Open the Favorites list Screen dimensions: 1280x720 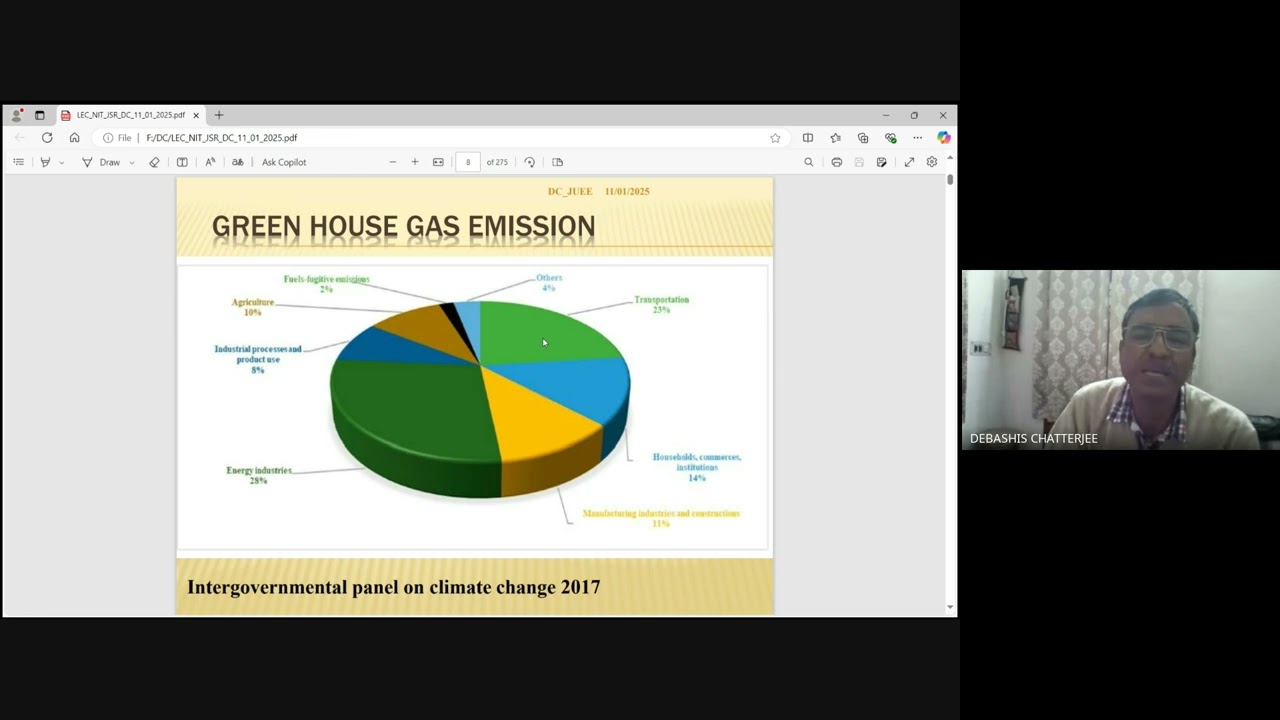click(835, 138)
